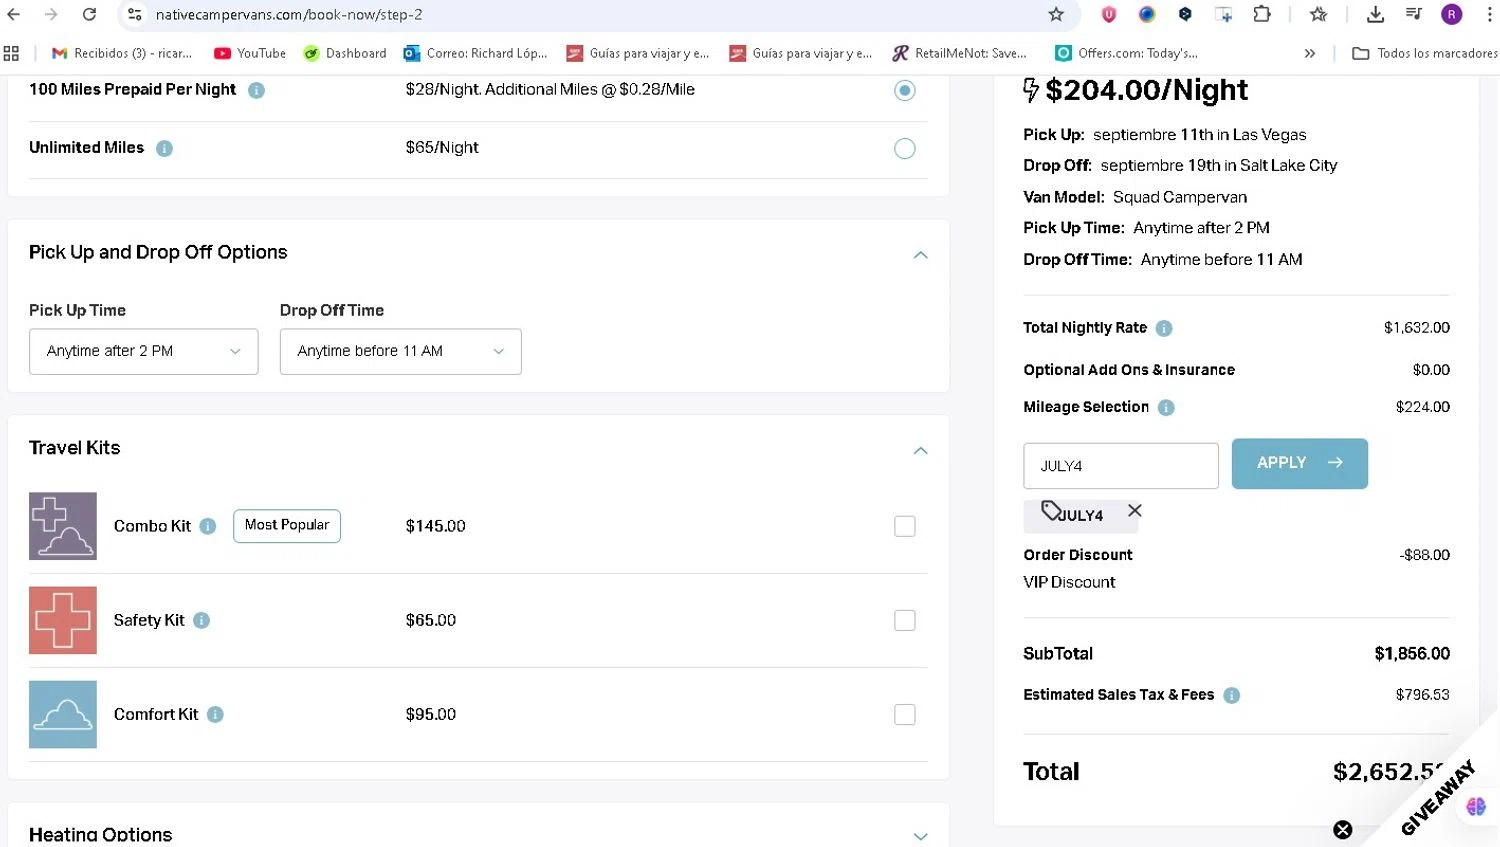Select the Unlimited Miles radio button
This screenshot has width=1500, height=847.
905,148
